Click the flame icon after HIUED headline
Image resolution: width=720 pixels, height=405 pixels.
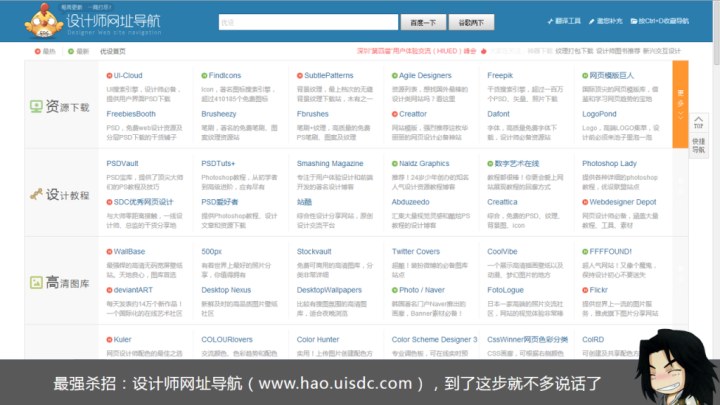[483, 51]
